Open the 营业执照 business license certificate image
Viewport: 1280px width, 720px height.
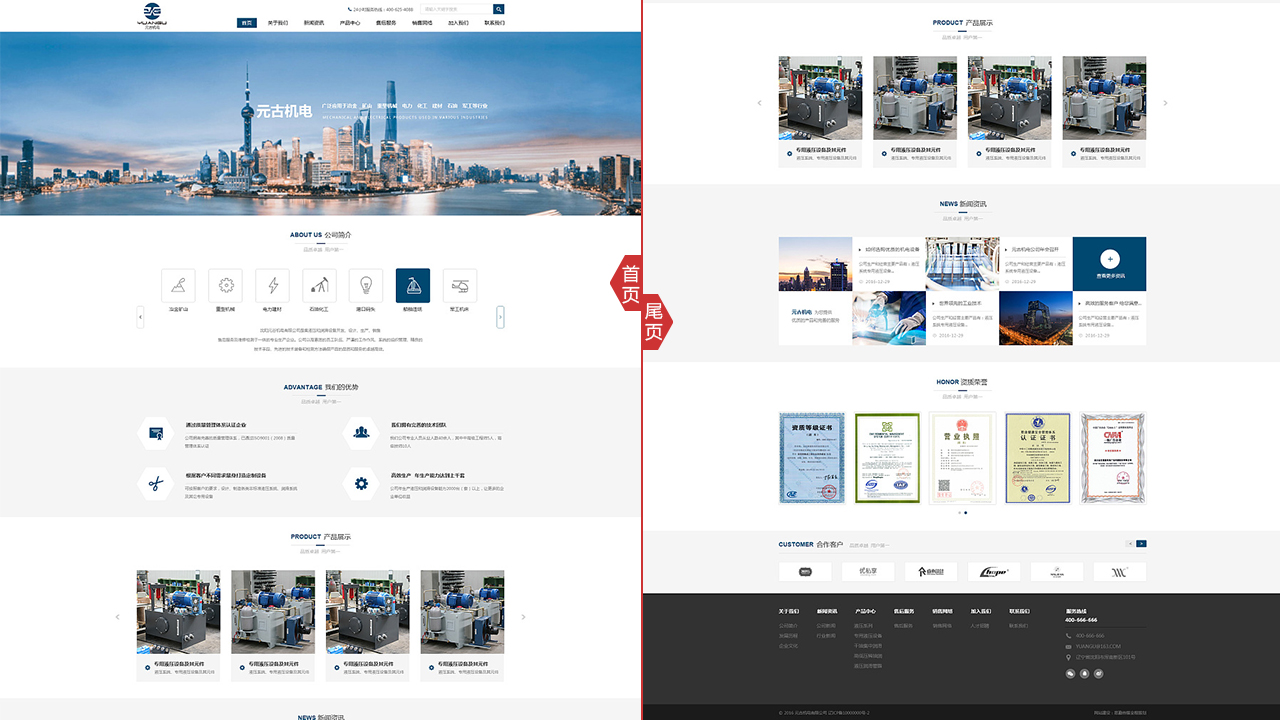(962, 457)
